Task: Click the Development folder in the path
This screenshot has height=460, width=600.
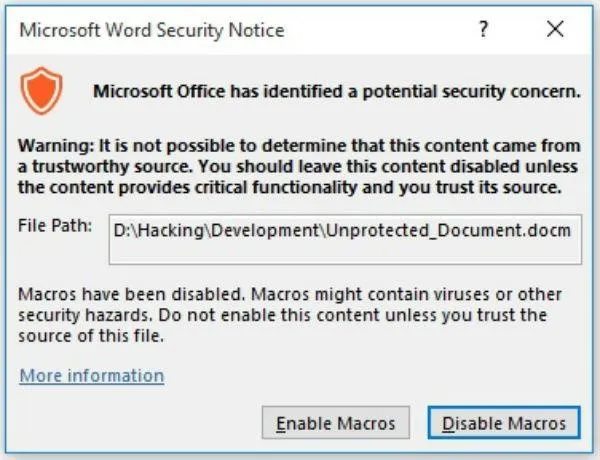Action: 265,230
